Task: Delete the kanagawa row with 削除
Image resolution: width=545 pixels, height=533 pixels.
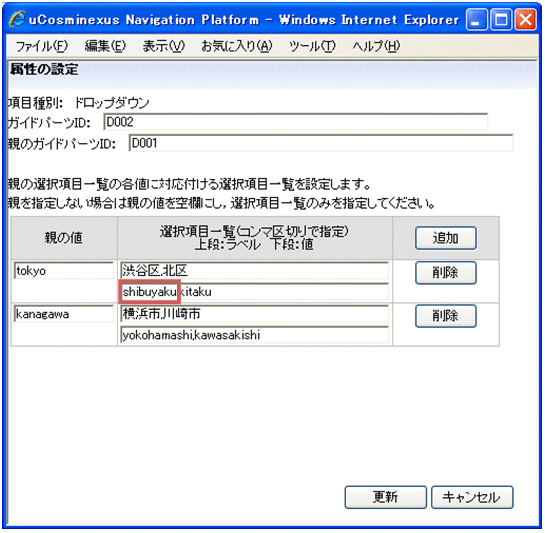Action: click(446, 316)
